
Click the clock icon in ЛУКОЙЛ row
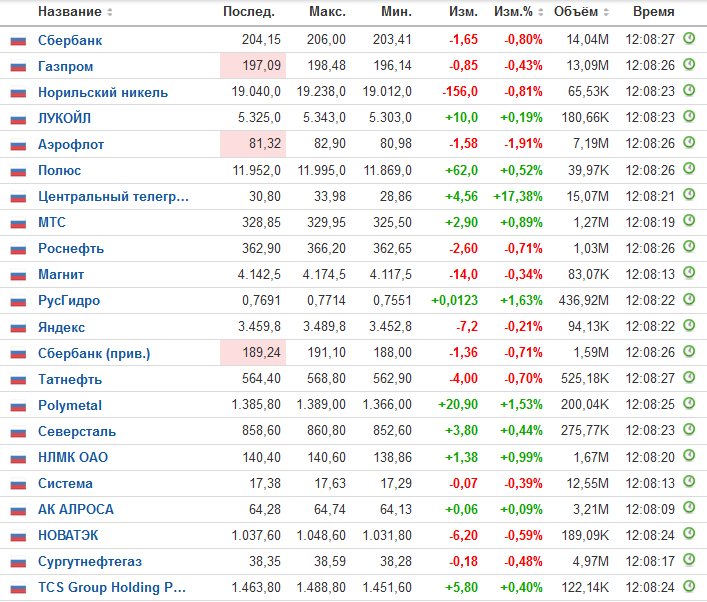pyautogui.click(x=689, y=117)
